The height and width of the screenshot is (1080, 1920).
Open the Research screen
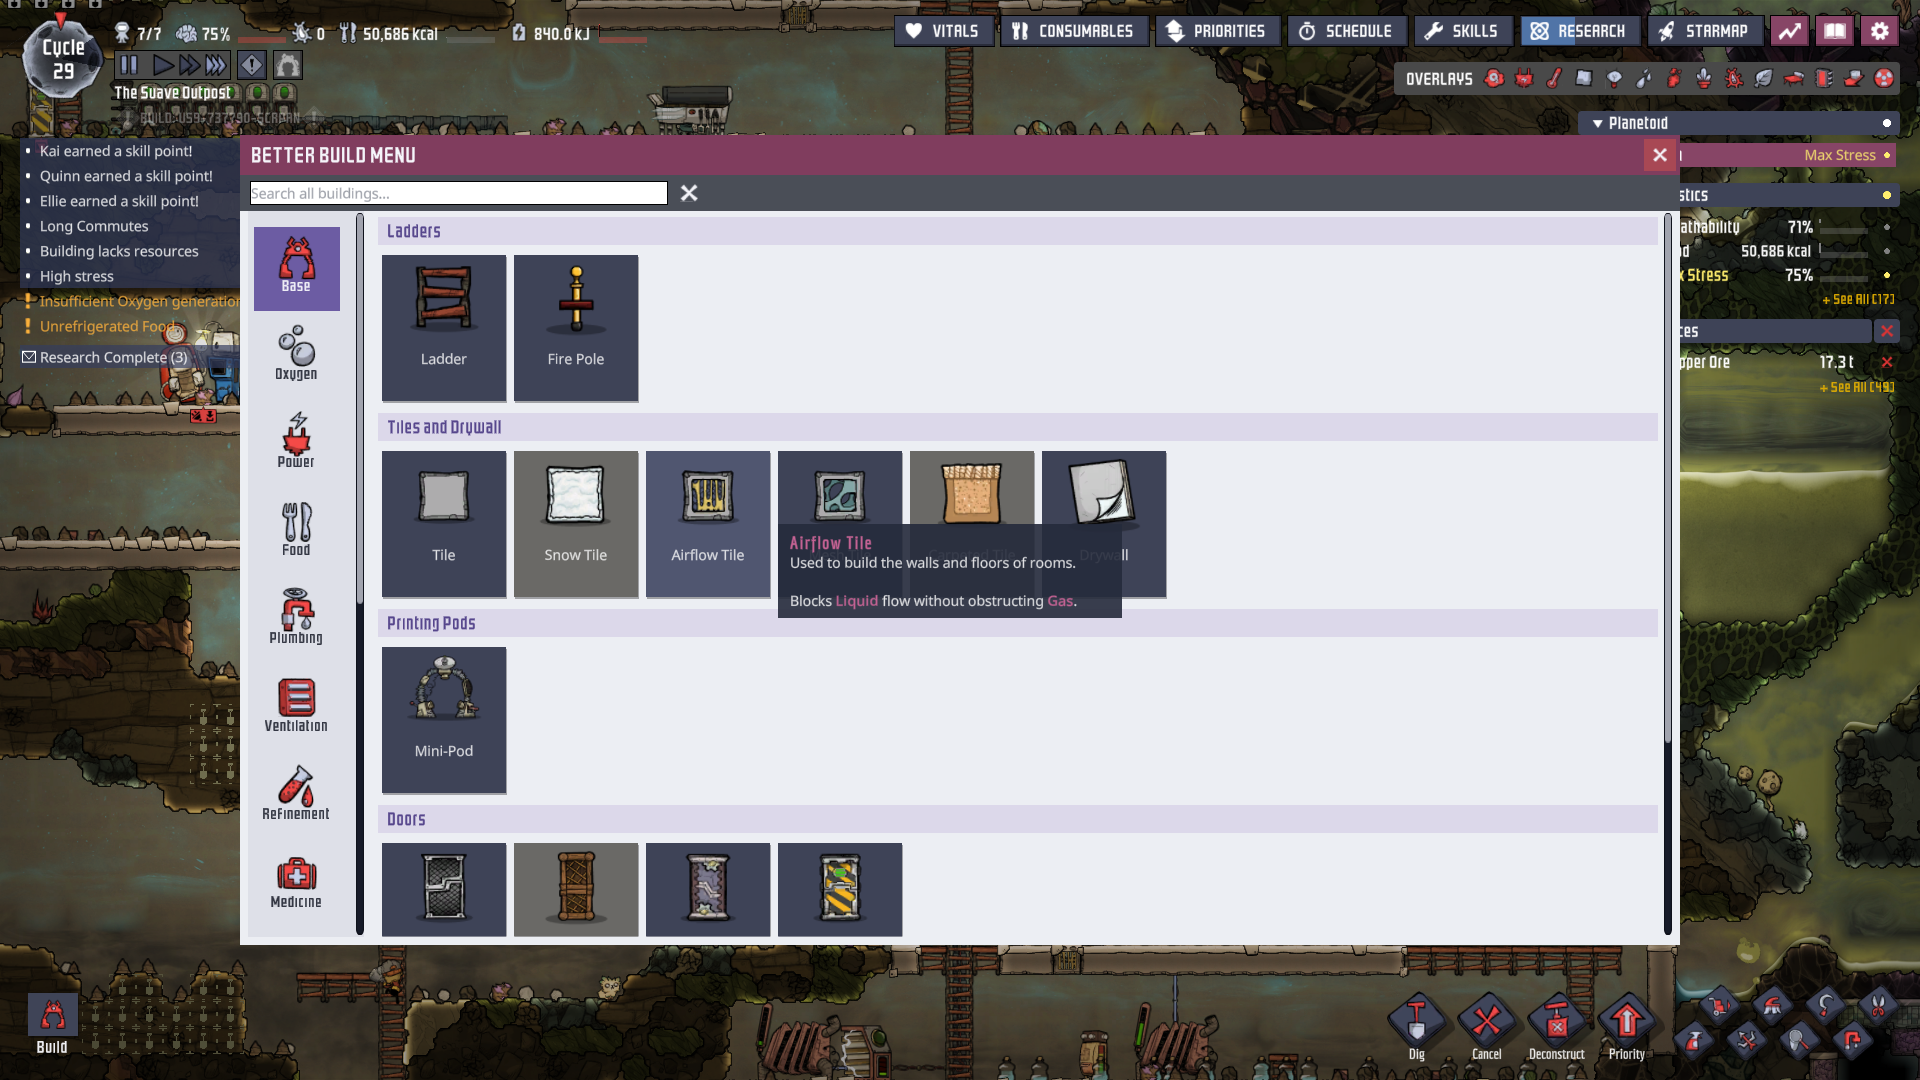(x=1579, y=31)
